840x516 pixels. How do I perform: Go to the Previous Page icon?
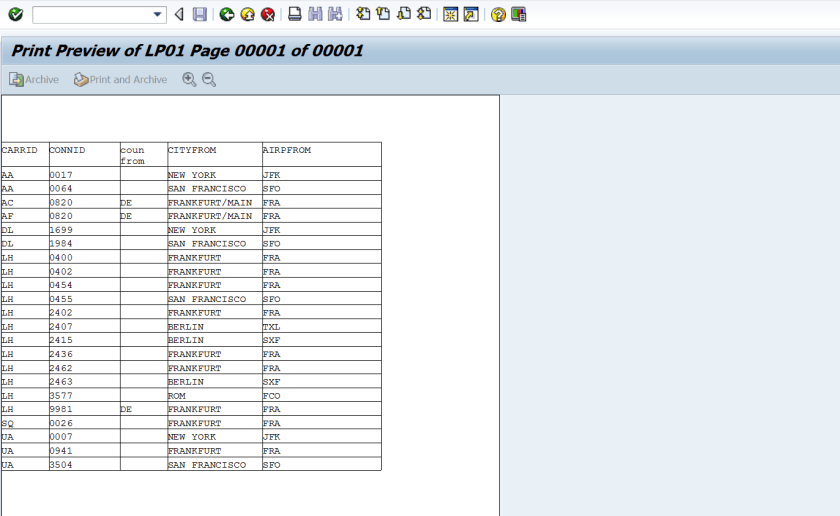(383, 14)
